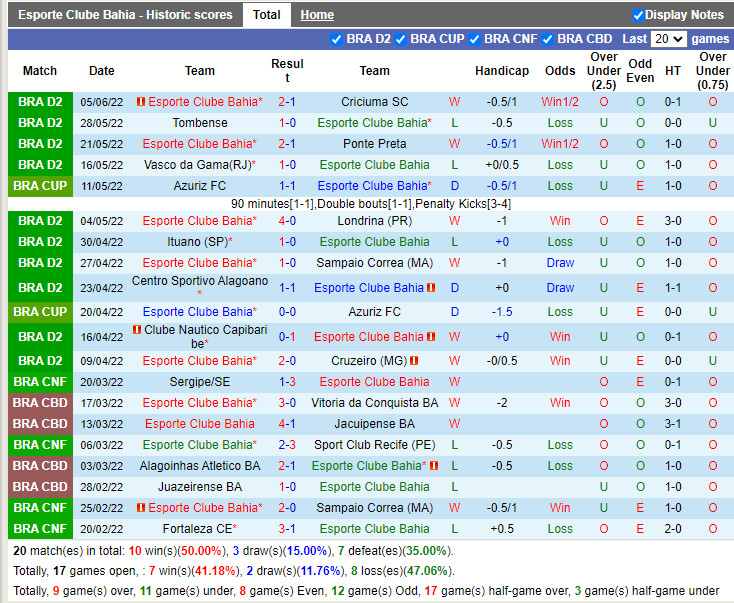Click red card icon before Clube Nautico Capibaribe
This screenshot has width=734, height=603.
[137, 330]
